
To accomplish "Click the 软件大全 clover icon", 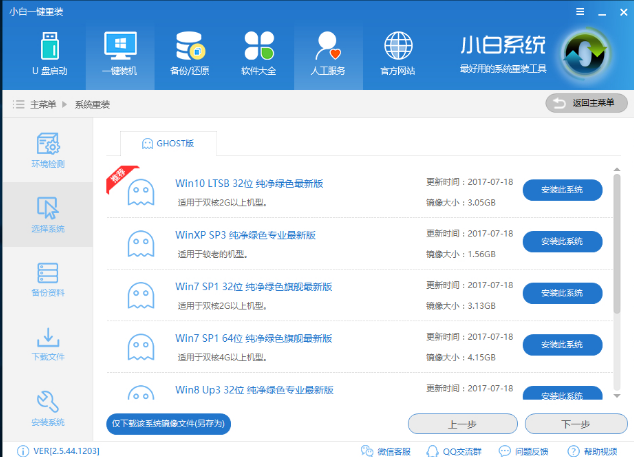I will pos(258,54).
